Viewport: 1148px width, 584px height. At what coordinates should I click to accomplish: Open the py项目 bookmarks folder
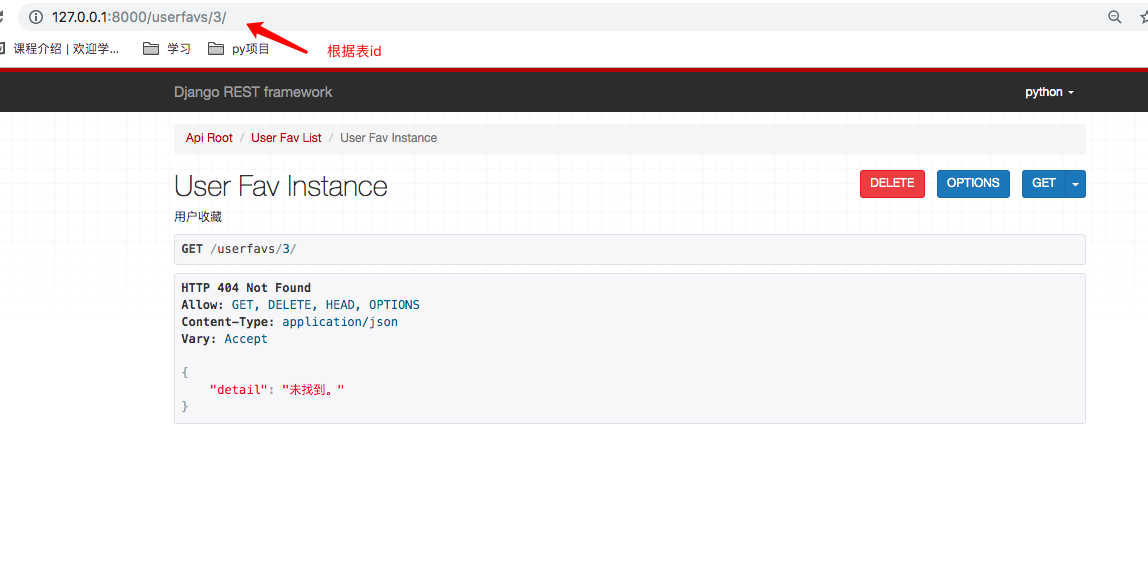coord(239,49)
